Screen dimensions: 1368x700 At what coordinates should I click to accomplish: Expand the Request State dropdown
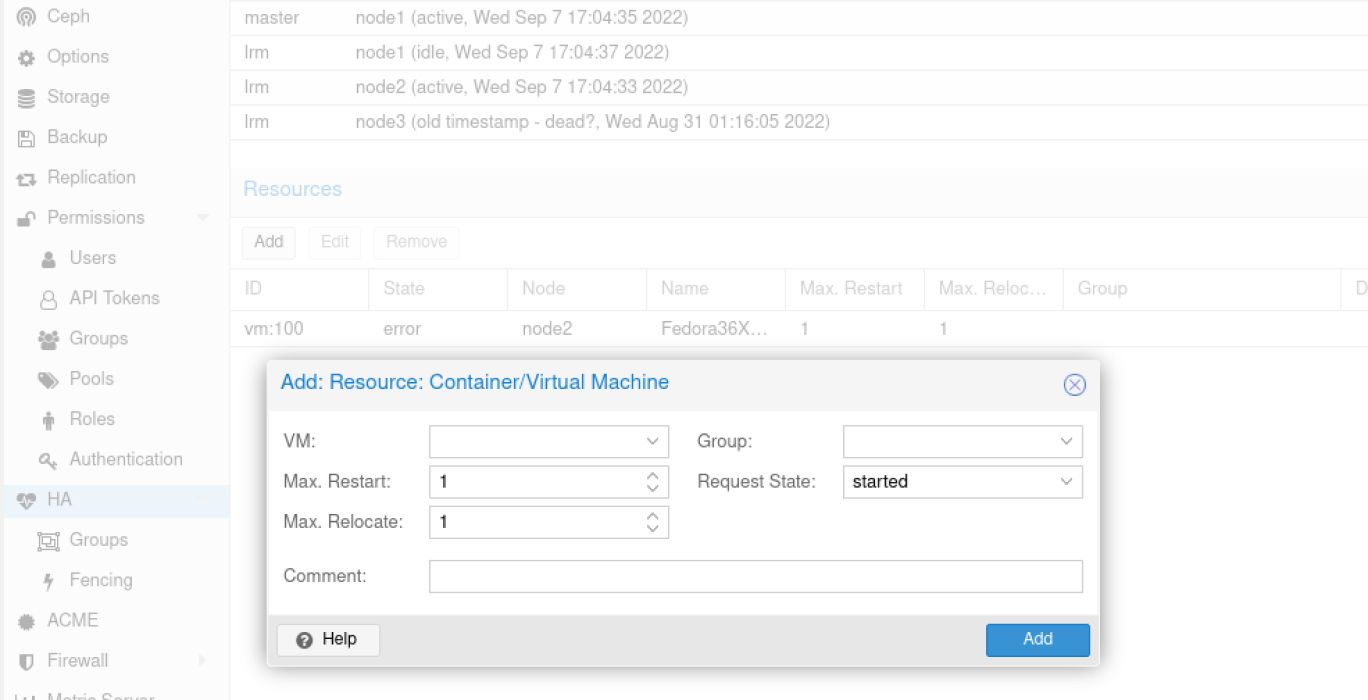pos(1066,482)
